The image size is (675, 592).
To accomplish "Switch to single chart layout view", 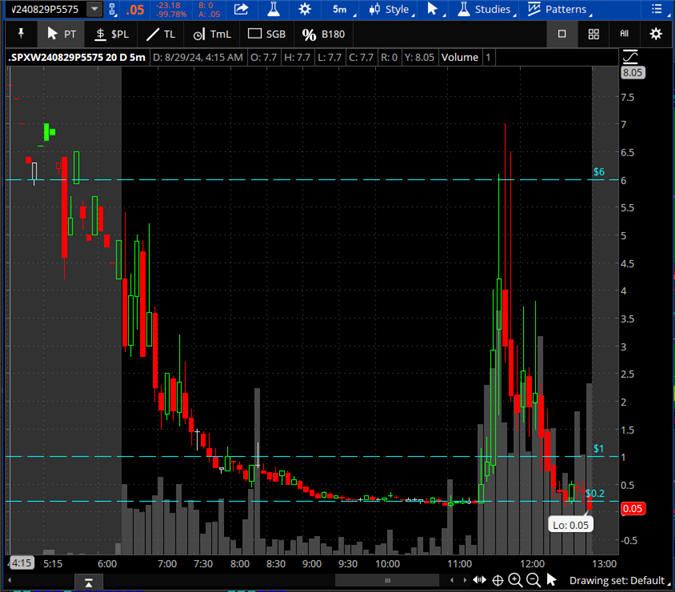I will [562, 34].
